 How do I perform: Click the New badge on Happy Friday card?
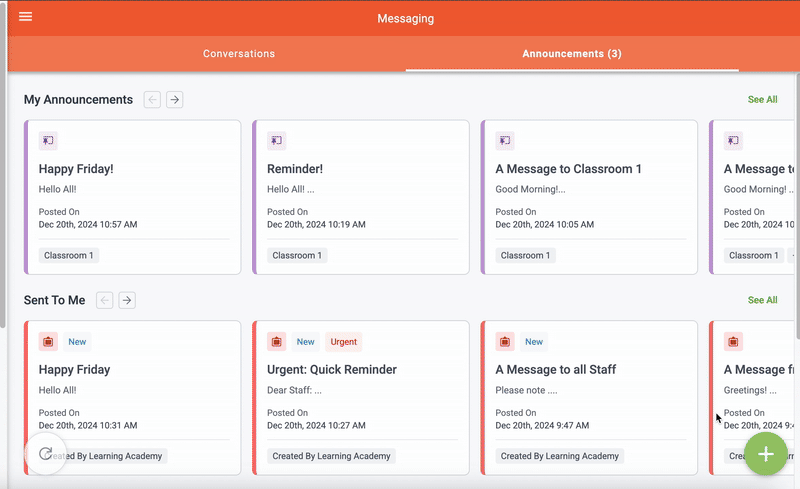(77, 342)
